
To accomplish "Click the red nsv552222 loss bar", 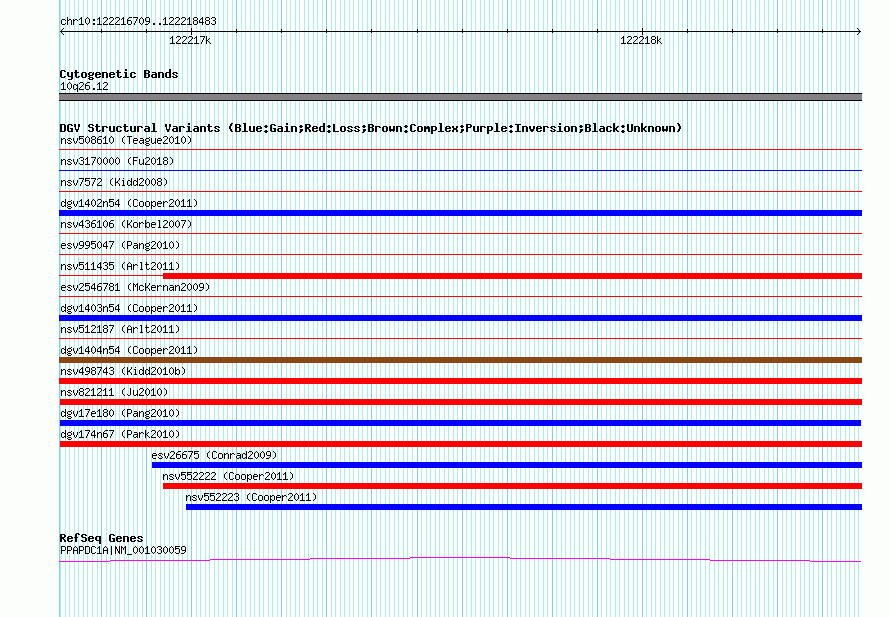I will click(x=512, y=486).
